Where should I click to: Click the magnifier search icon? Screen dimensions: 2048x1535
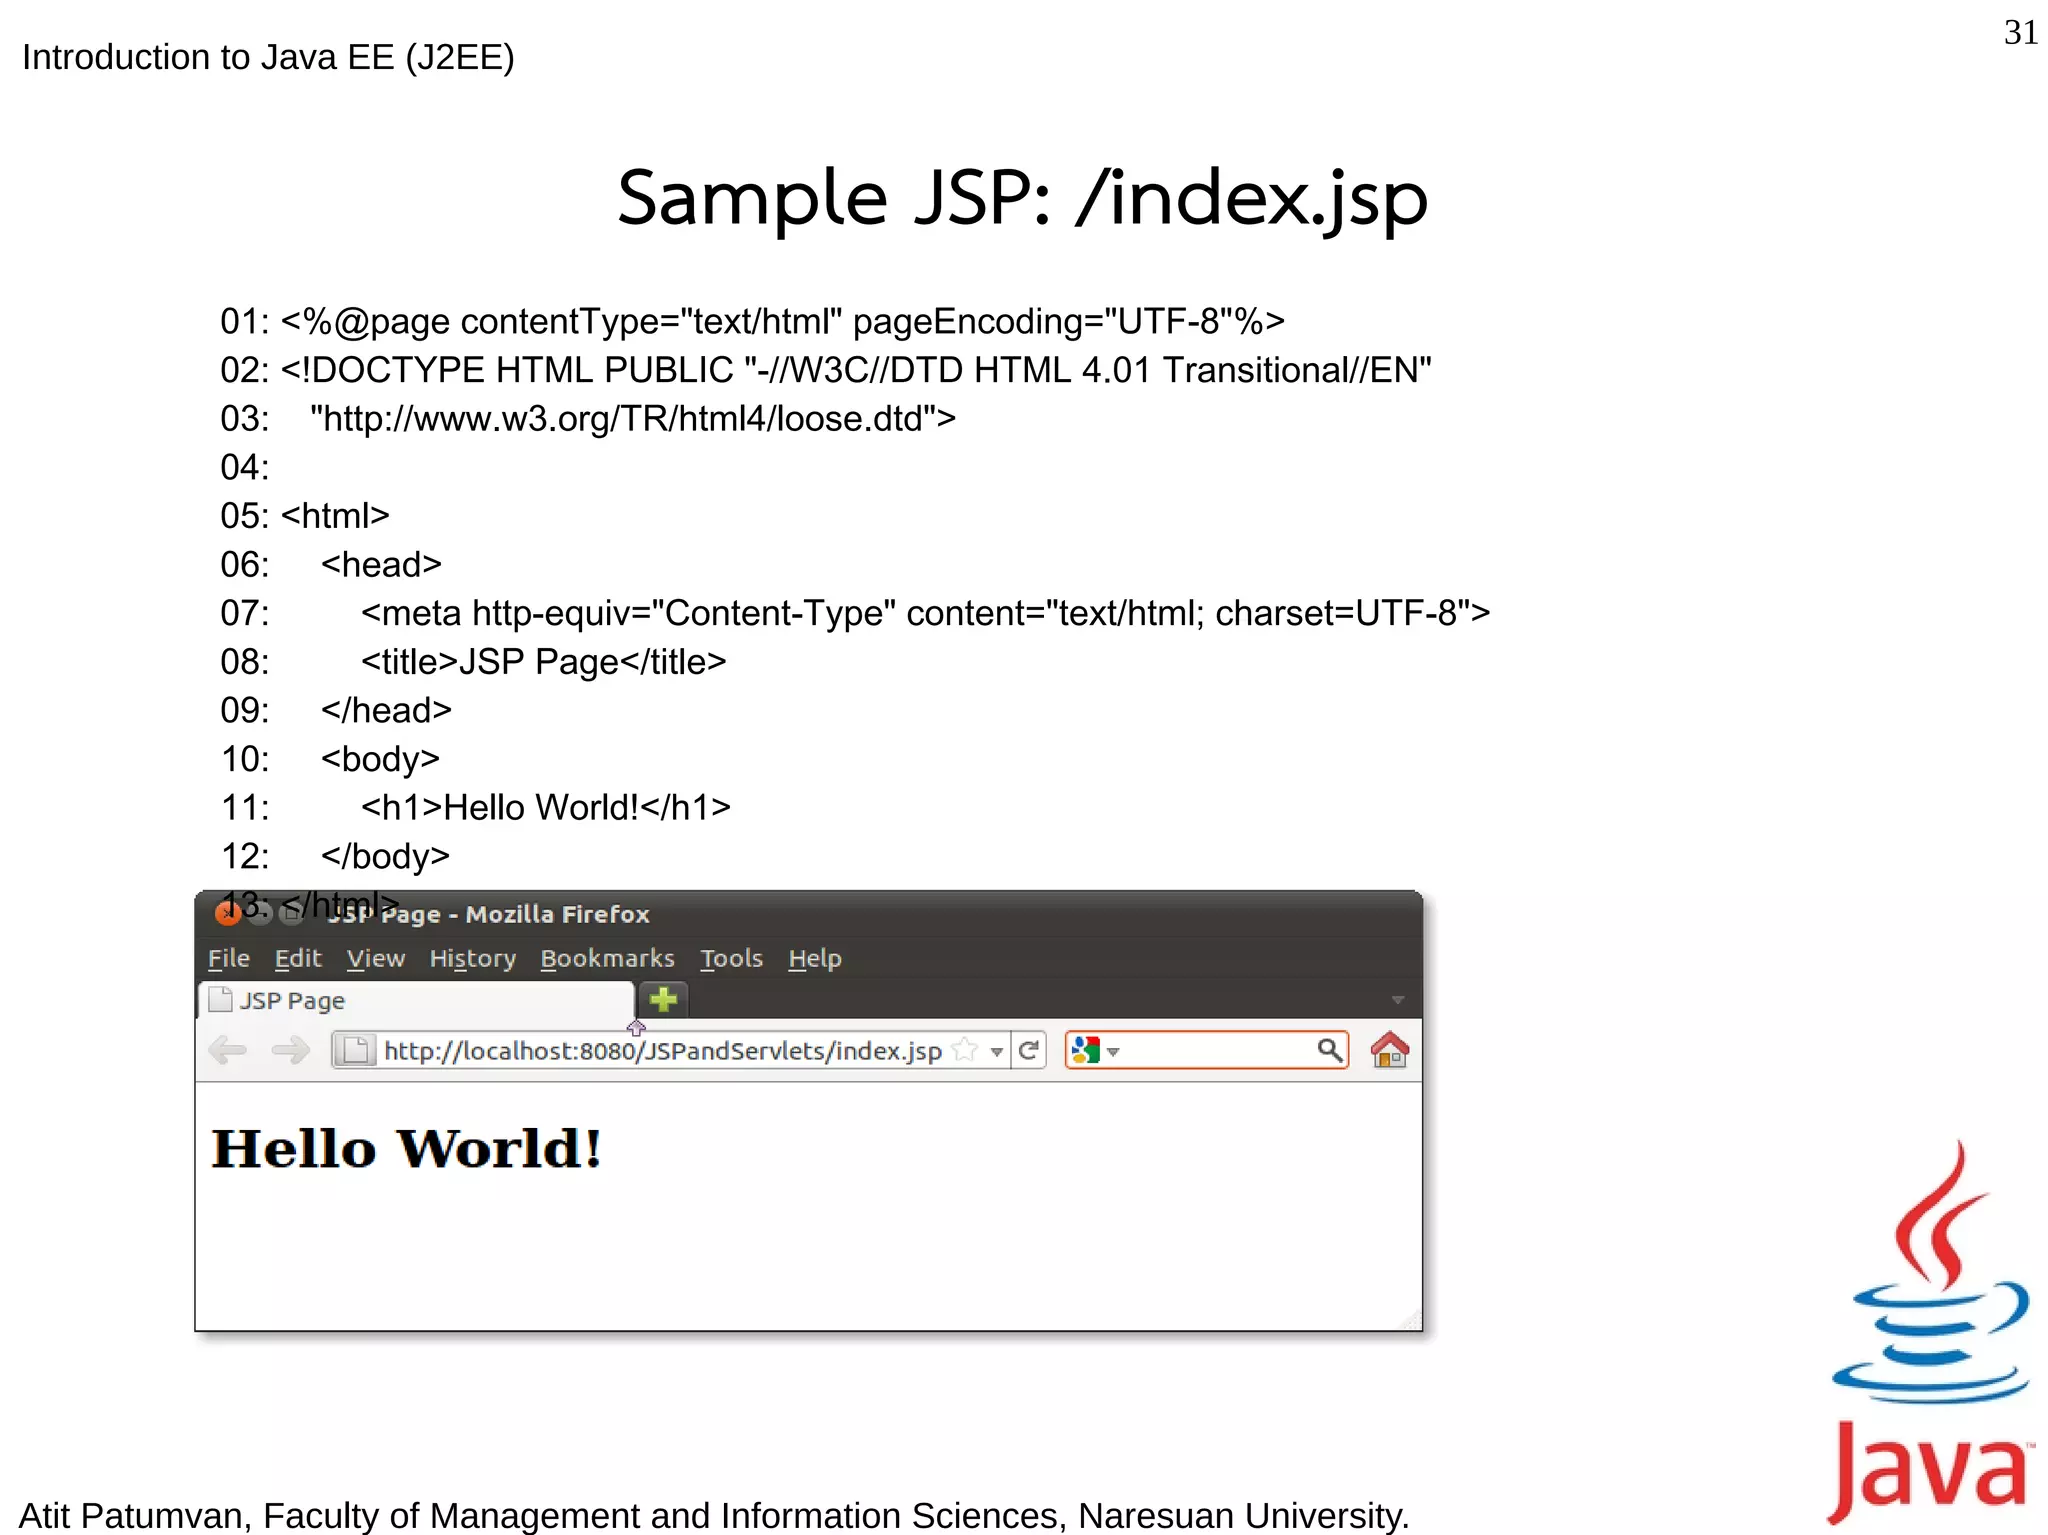(1328, 1050)
